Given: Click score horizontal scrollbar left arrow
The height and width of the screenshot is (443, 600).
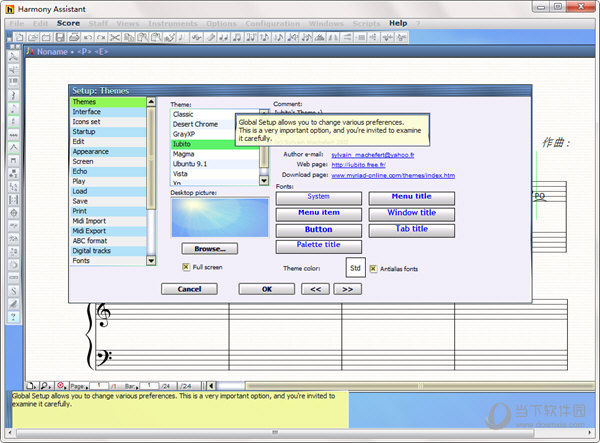Looking at the screenshot, I should click(211, 386).
